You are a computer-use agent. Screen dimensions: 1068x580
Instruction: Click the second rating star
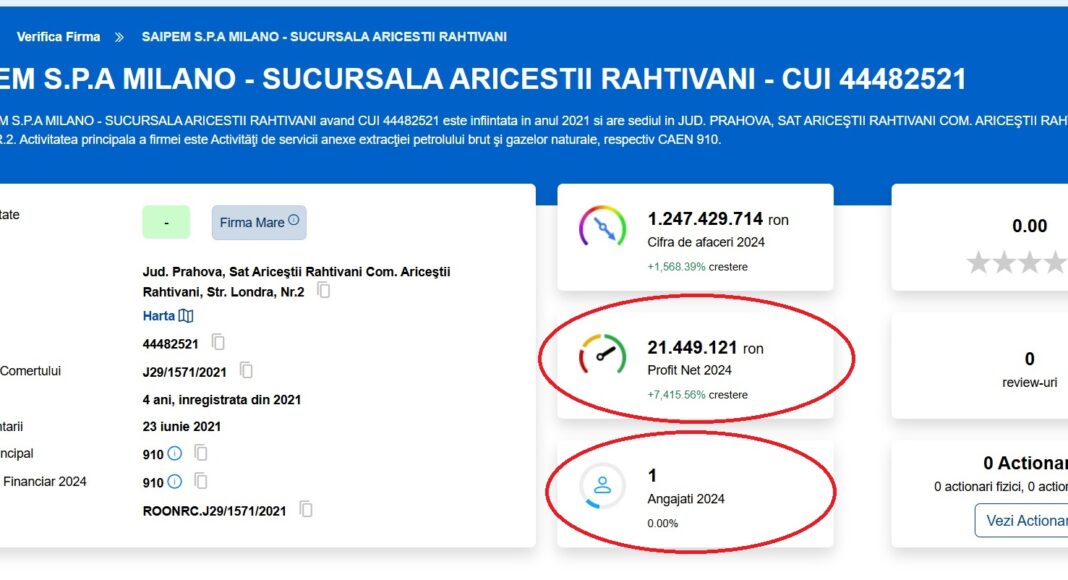click(x=1004, y=262)
